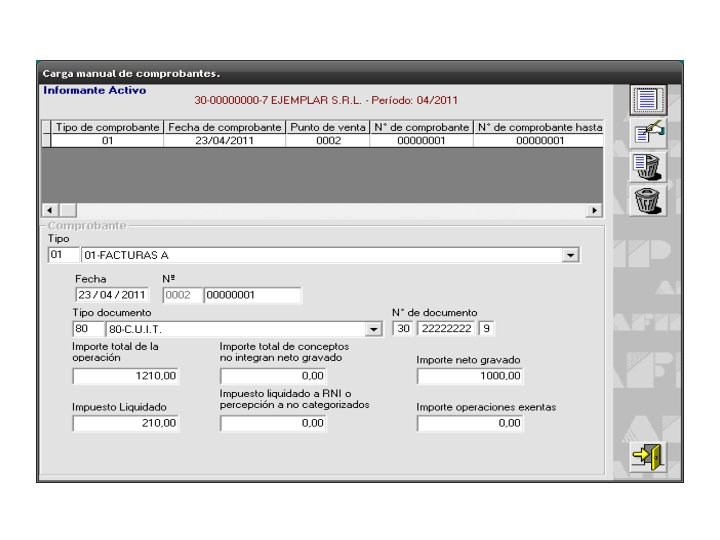
Task: Click the Fecha field 23/04/2011
Action: [x=112, y=295]
